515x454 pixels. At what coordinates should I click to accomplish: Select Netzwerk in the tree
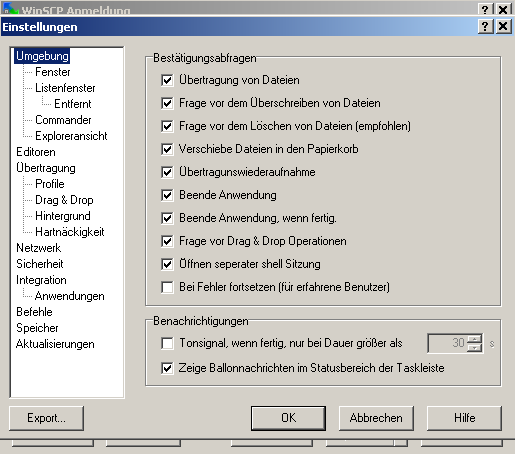click(39, 248)
